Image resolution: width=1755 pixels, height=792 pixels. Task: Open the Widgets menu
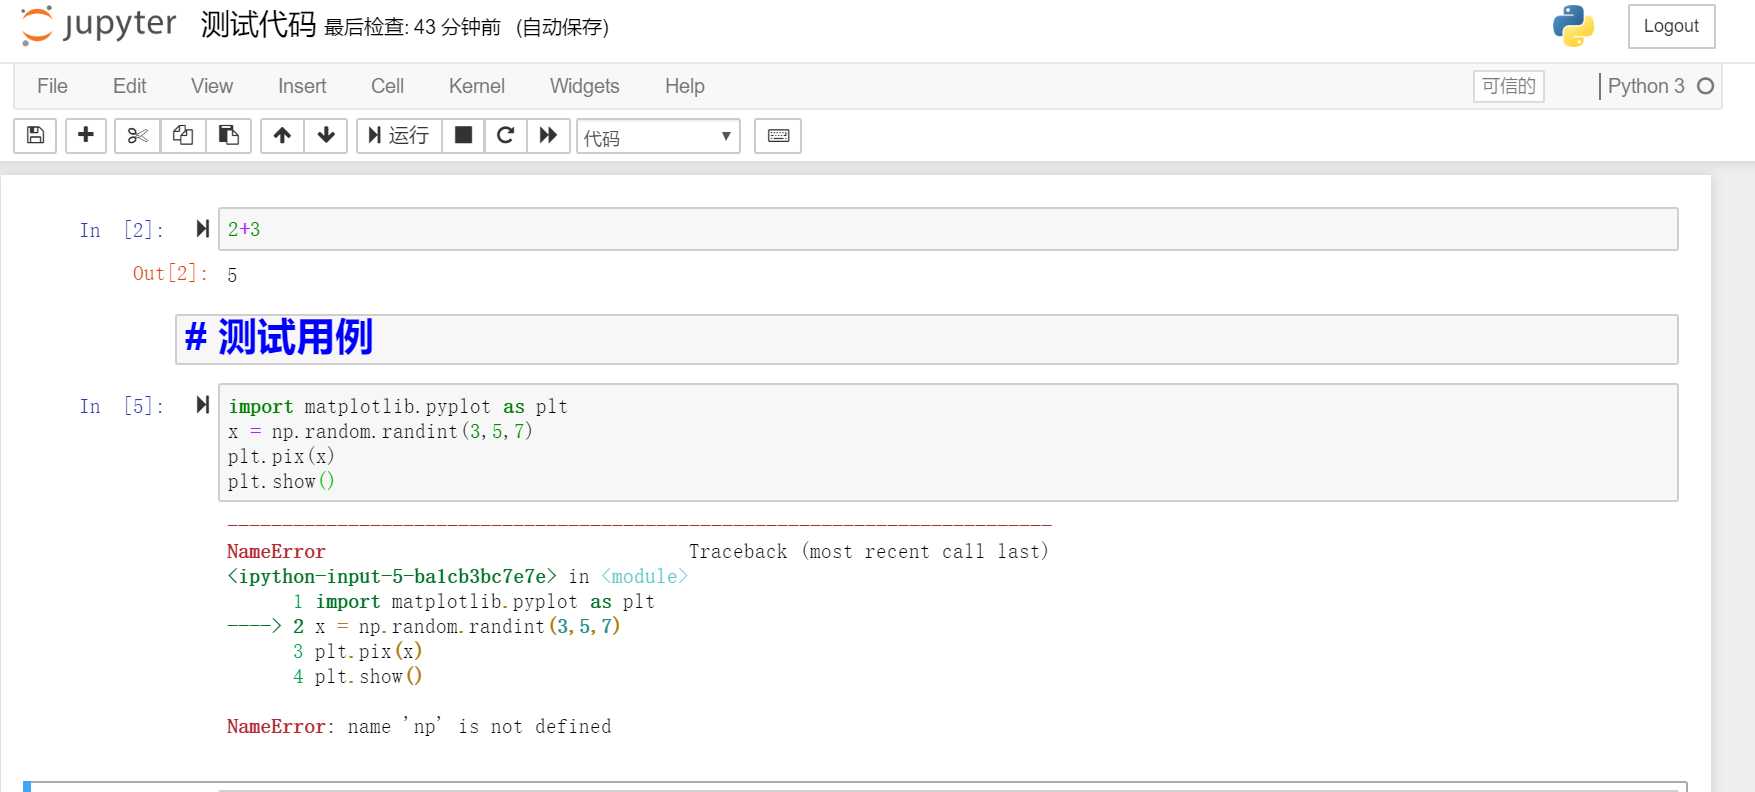[x=585, y=86]
